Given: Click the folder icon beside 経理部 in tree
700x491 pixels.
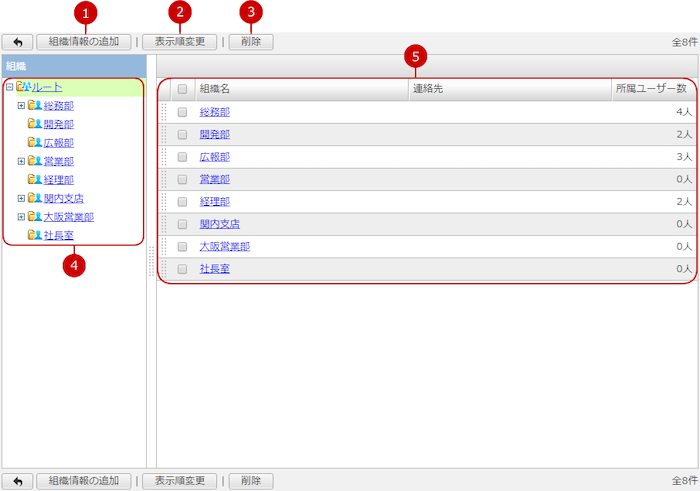Looking at the screenshot, I should pos(35,180).
